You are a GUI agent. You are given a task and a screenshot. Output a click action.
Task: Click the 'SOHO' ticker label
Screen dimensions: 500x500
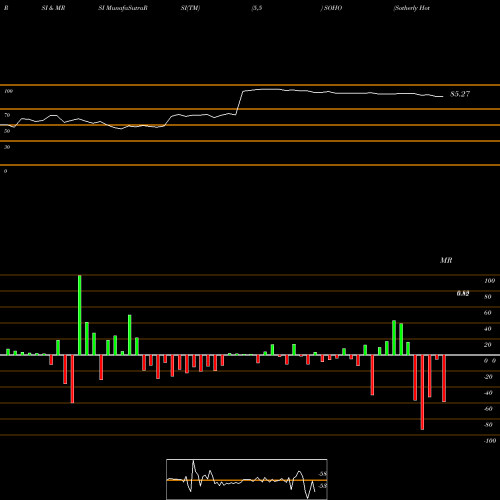pyautogui.click(x=333, y=8)
